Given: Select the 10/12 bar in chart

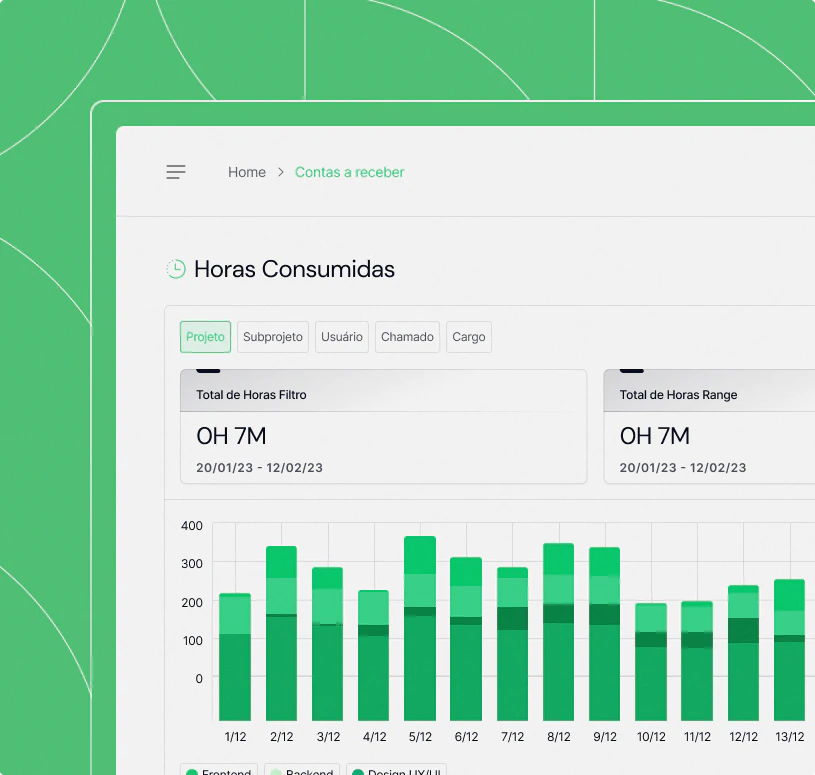Looking at the screenshot, I should pyautogui.click(x=651, y=662).
